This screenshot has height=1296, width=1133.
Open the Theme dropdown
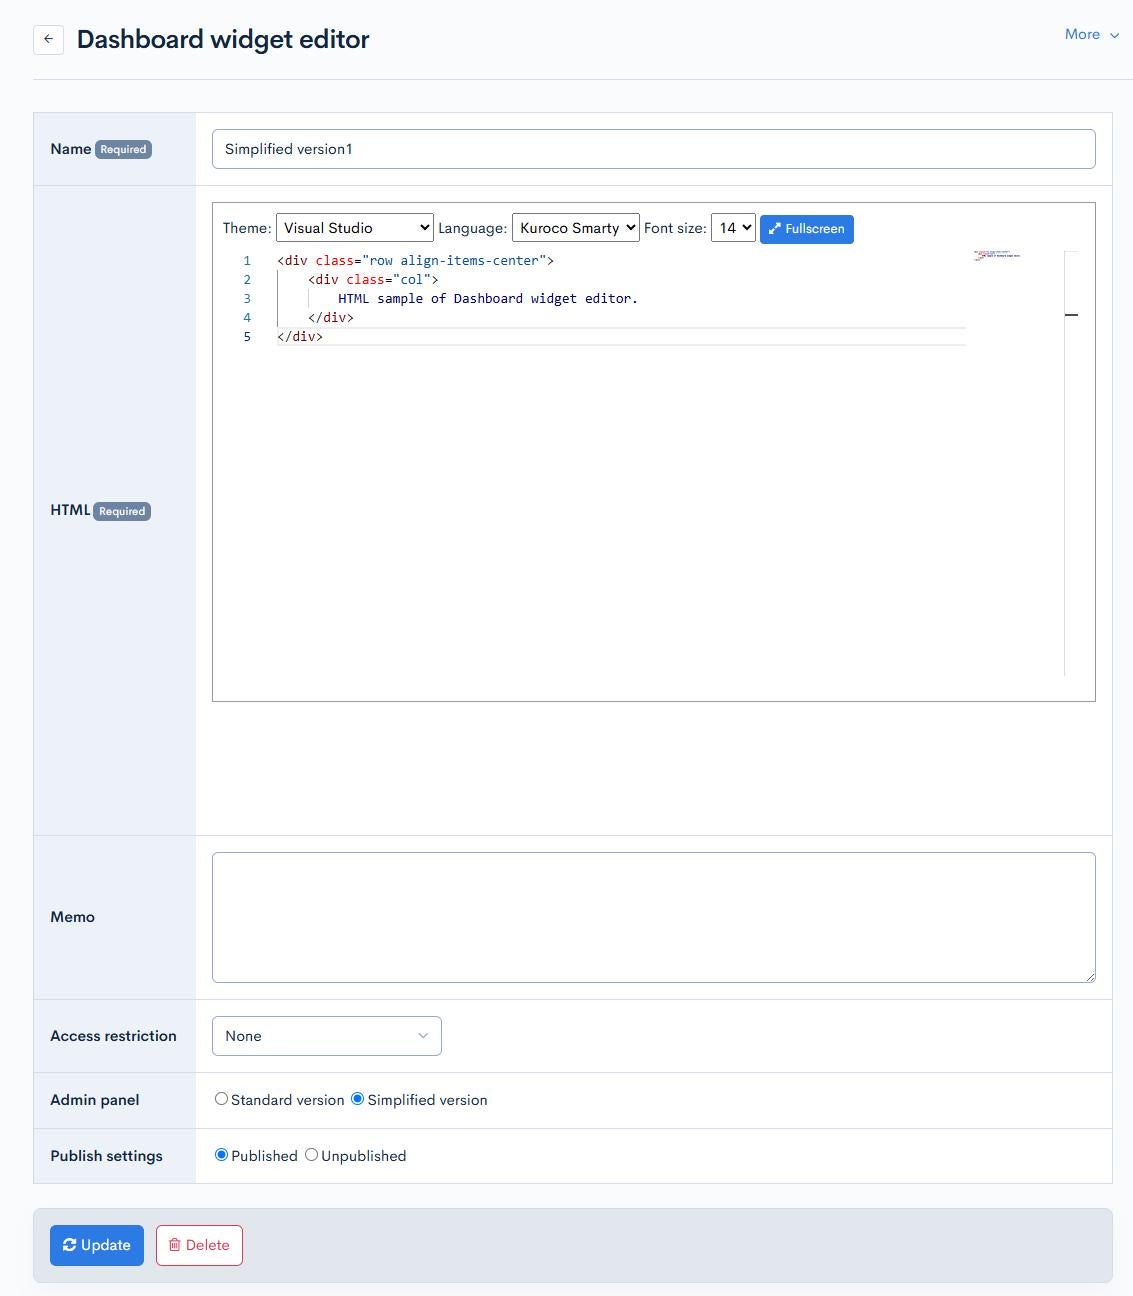(354, 228)
